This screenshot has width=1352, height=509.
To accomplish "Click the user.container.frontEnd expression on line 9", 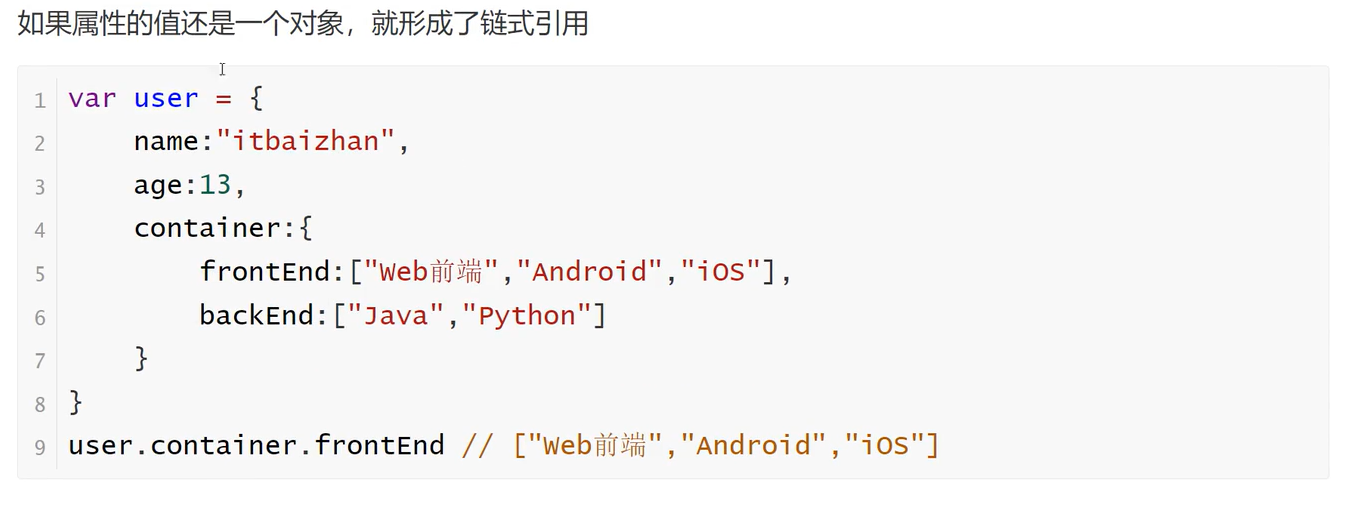I will pos(256,445).
